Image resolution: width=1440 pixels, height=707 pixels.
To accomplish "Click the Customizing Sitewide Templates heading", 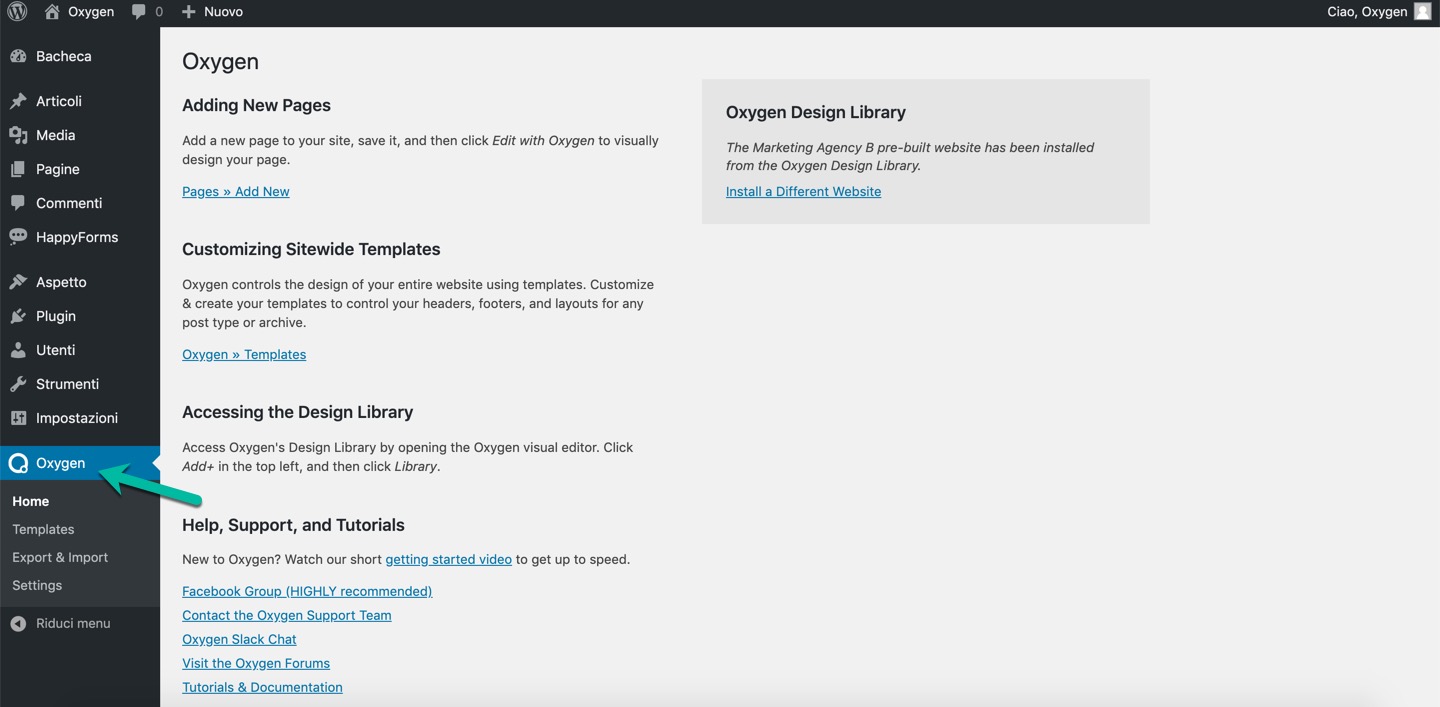I will click(x=311, y=249).
